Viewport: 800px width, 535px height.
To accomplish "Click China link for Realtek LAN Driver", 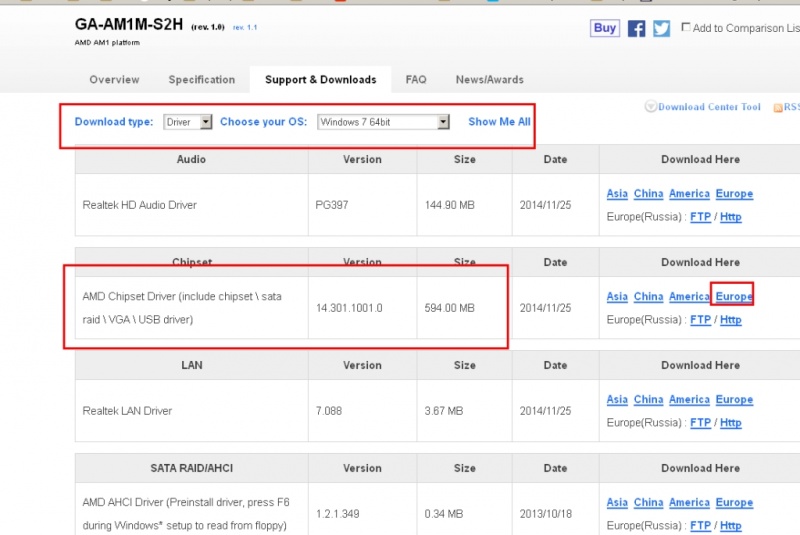I will (648, 400).
